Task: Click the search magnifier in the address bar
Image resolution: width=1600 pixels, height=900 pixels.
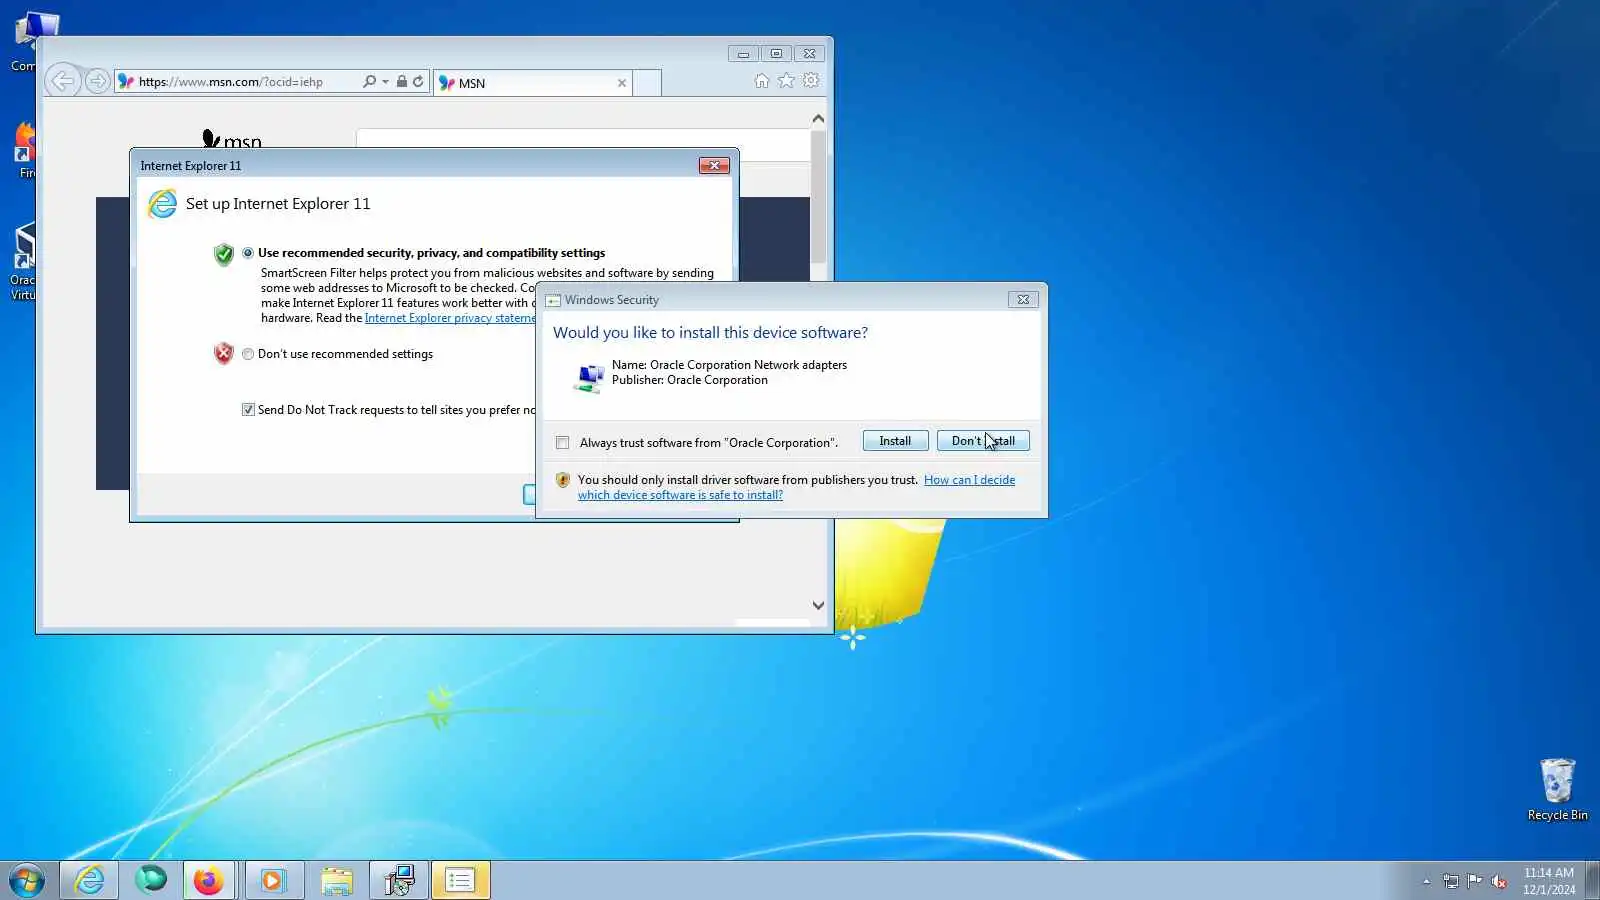Action: point(369,82)
